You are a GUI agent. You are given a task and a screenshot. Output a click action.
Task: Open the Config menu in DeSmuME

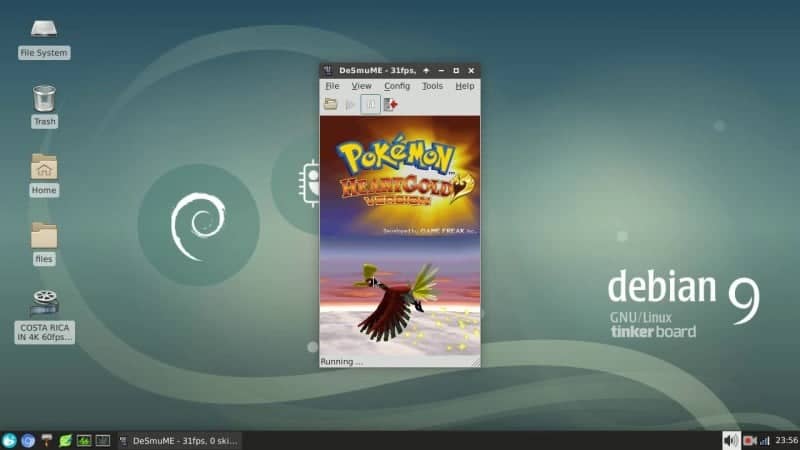[x=397, y=86]
